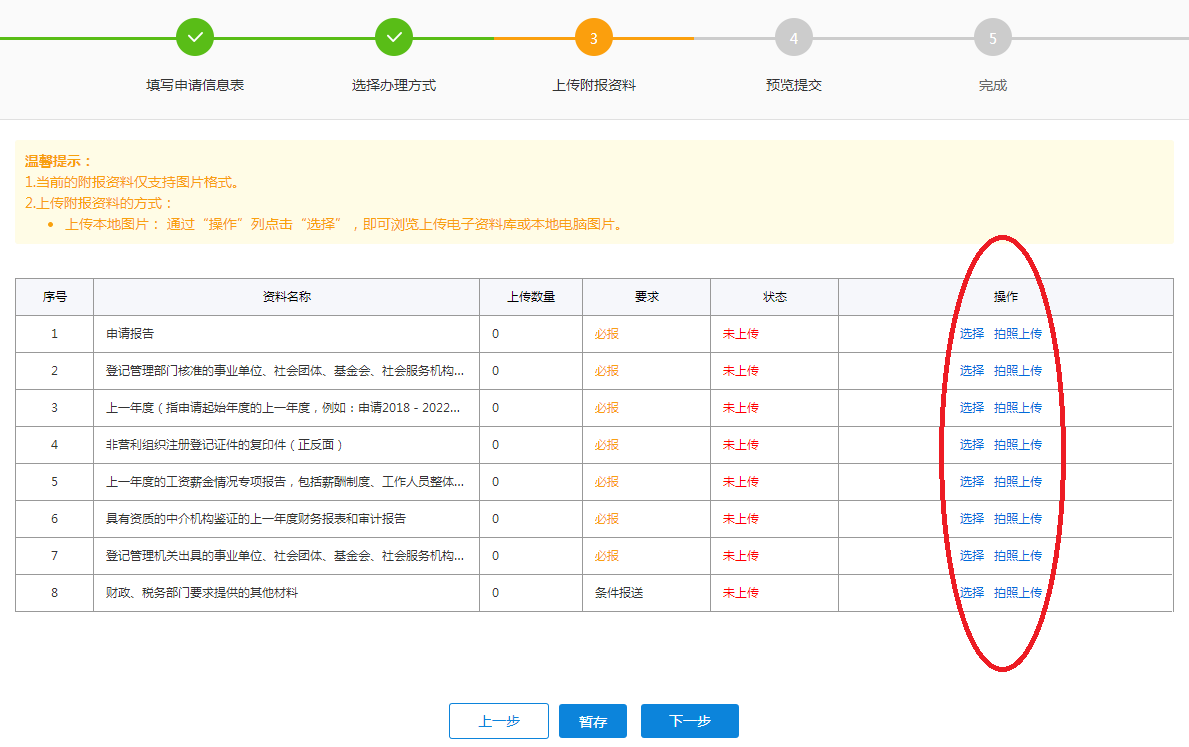Click 选择 link in row 2
Screen dimensions: 1189x747
click(x=972, y=371)
